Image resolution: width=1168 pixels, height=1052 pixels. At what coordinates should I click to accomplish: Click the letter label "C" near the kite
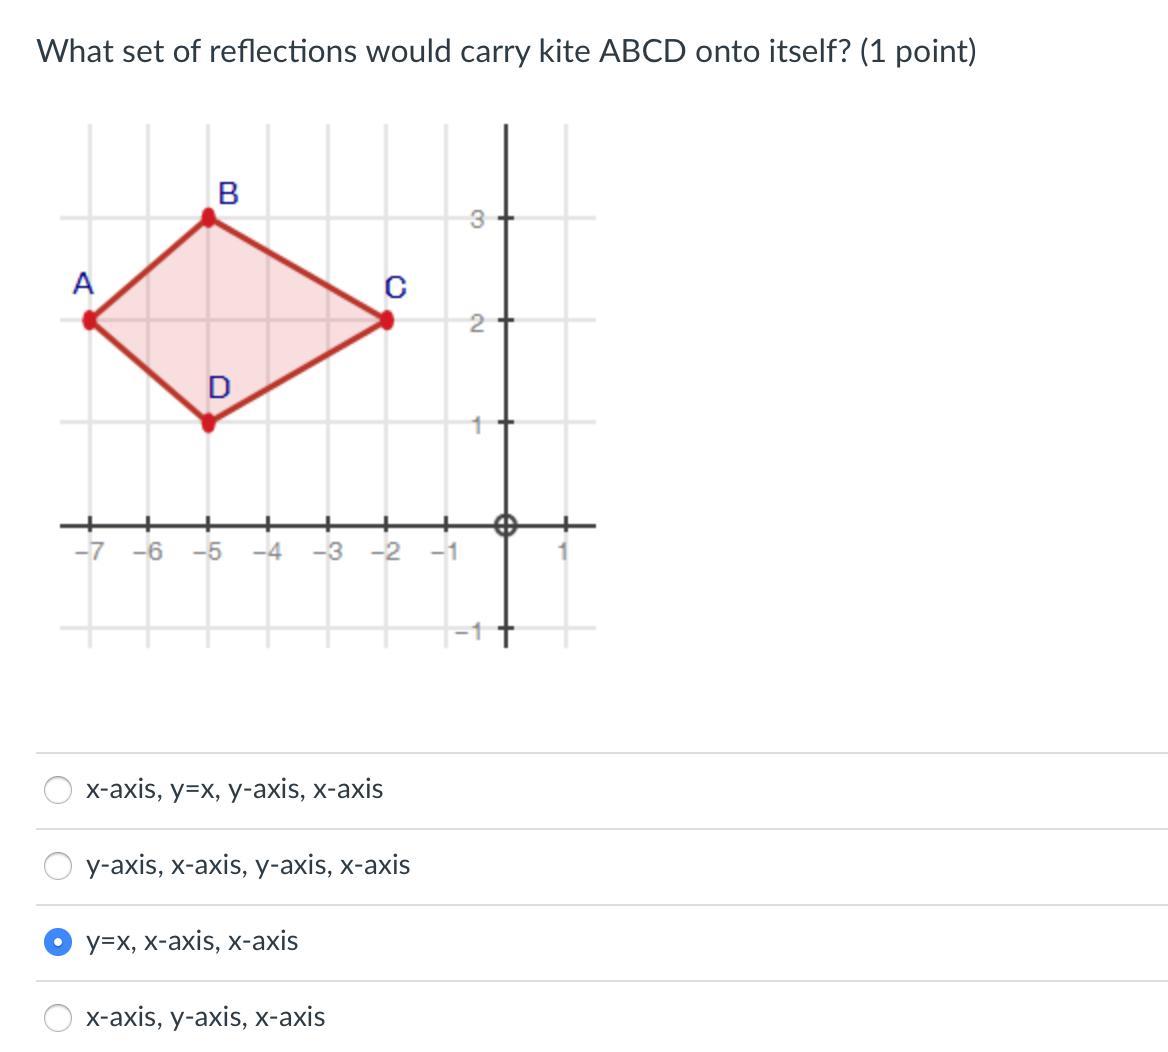[395, 288]
